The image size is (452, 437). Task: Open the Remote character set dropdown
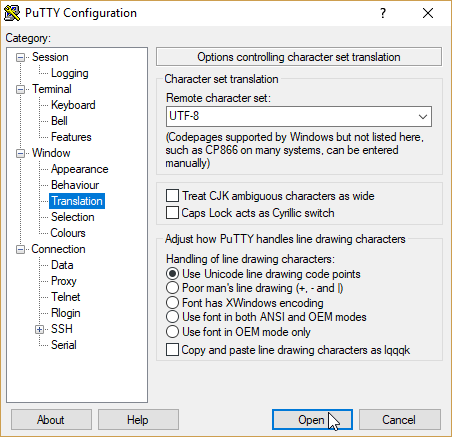pyautogui.click(x=423, y=117)
